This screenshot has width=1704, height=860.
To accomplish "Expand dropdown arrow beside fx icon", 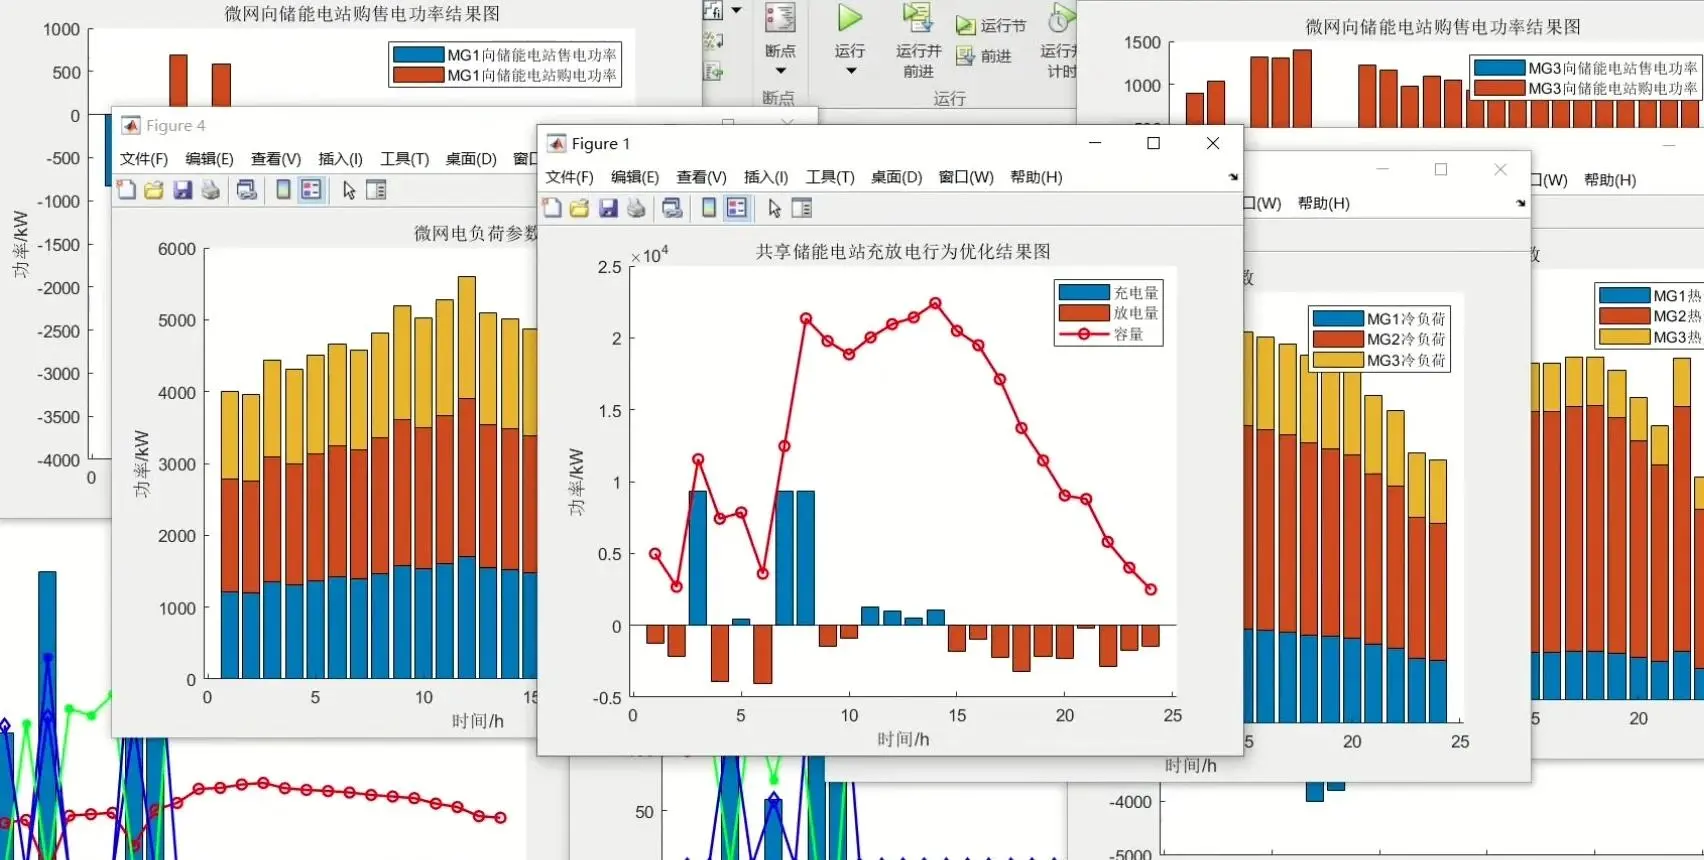I will tap(737, 11).
